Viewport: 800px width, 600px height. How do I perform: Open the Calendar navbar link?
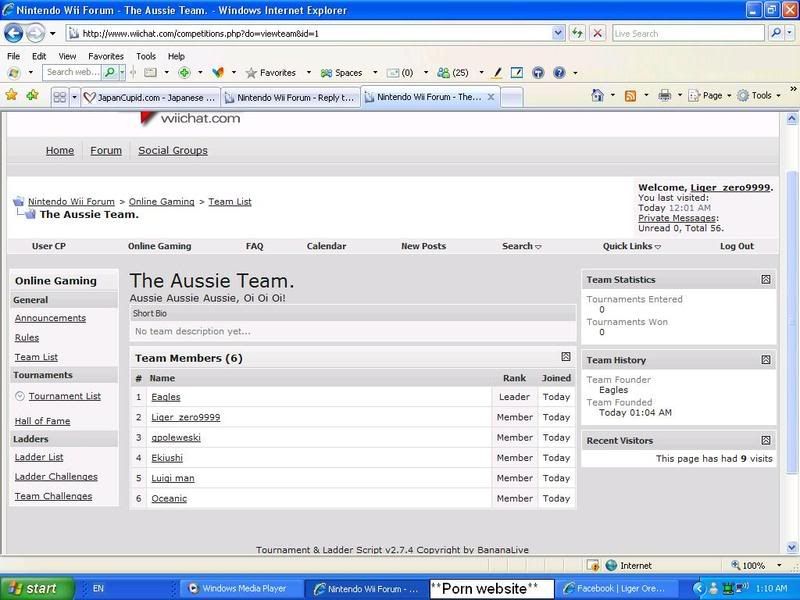(x=326, y=246)
